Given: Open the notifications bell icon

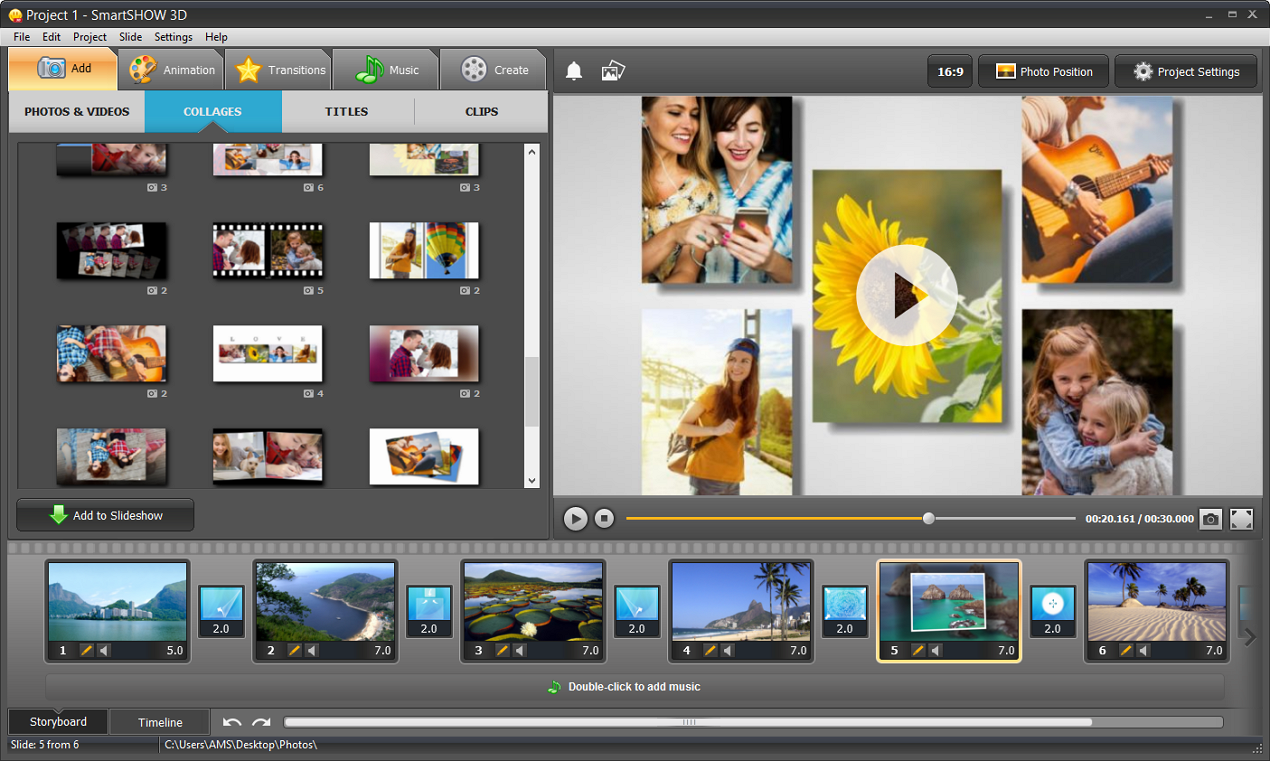Looking at the screenshot, I should click(x=573, y=70).
